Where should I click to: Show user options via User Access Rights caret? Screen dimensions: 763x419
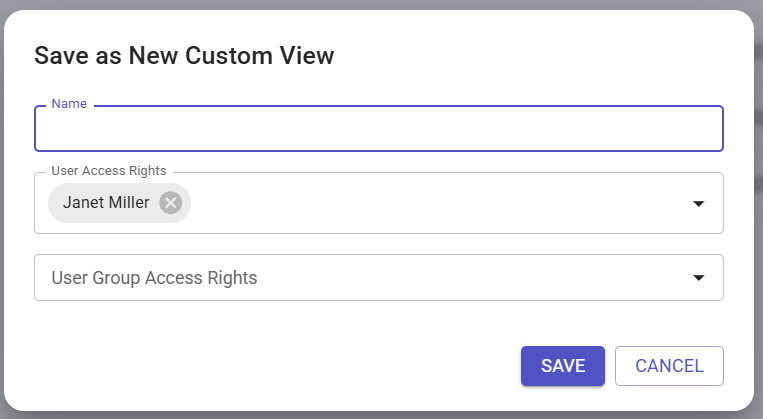coord(698,203)
